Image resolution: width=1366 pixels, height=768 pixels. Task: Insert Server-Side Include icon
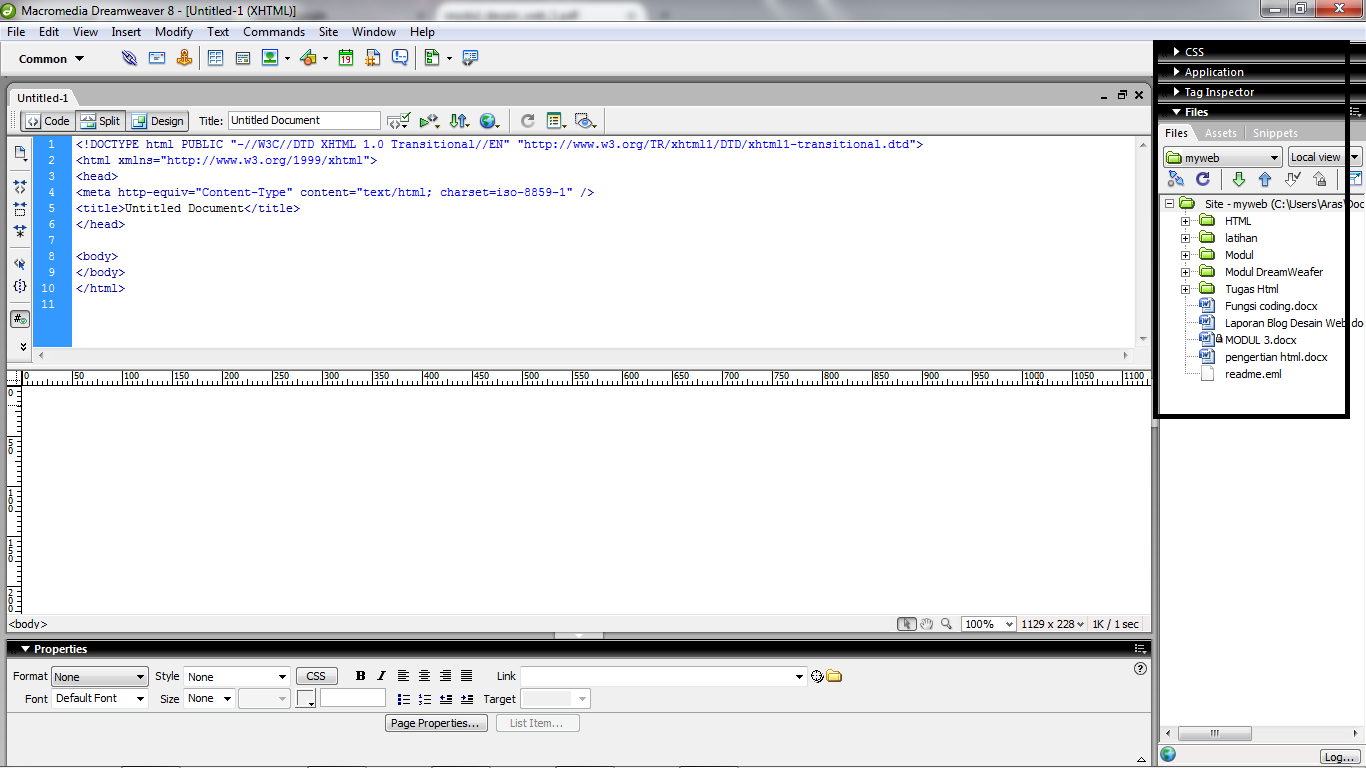(373, 58)
